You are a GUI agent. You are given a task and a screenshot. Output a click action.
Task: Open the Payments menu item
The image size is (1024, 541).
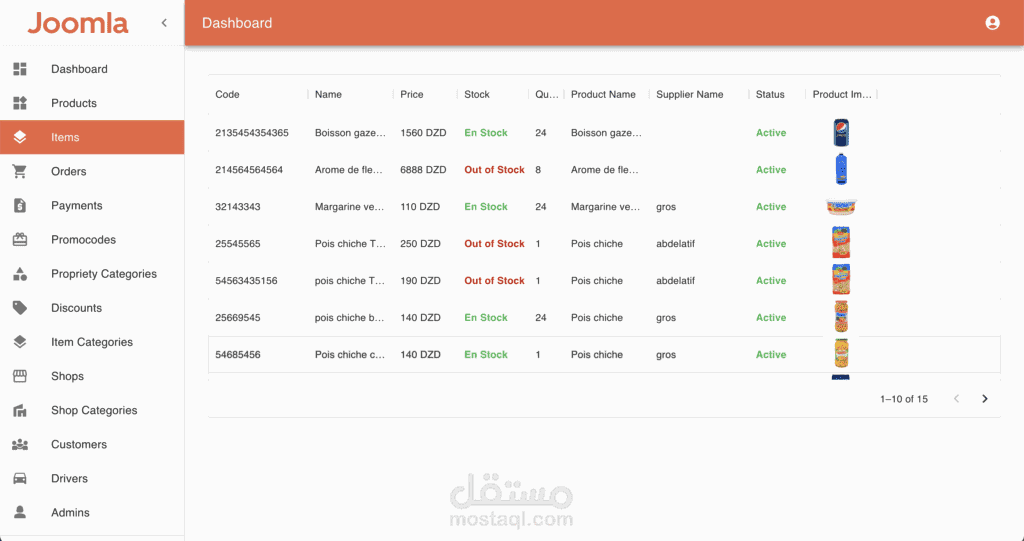[92, 205]
